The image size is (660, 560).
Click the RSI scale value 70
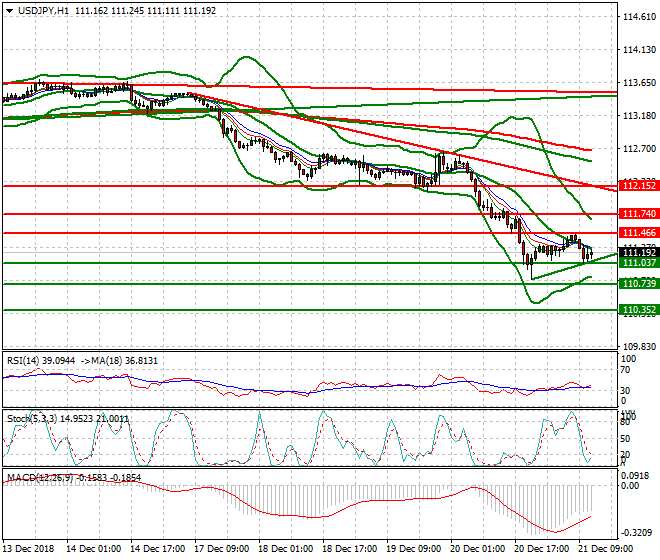pyautogui.click(x=625, y=370)
